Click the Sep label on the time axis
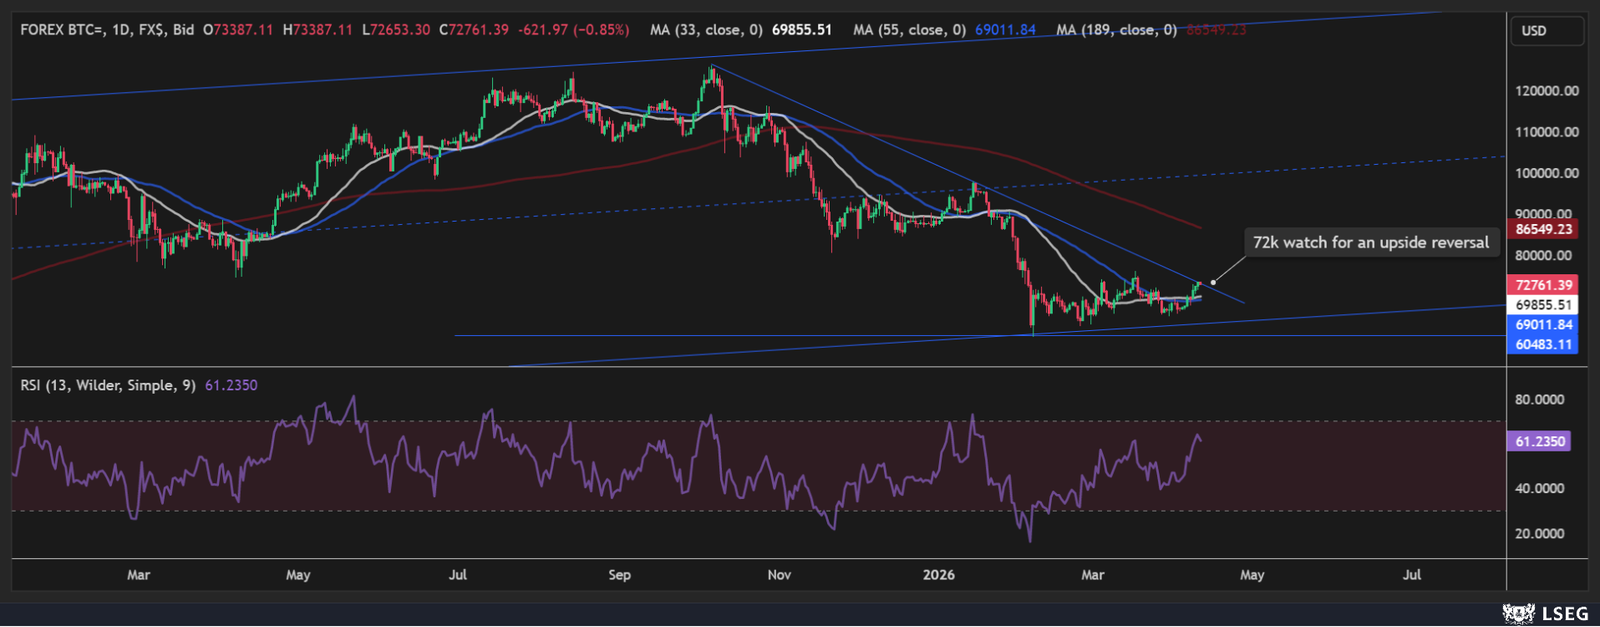The image size is (1600, 627). pyautogui.click(x=619, y=575)
